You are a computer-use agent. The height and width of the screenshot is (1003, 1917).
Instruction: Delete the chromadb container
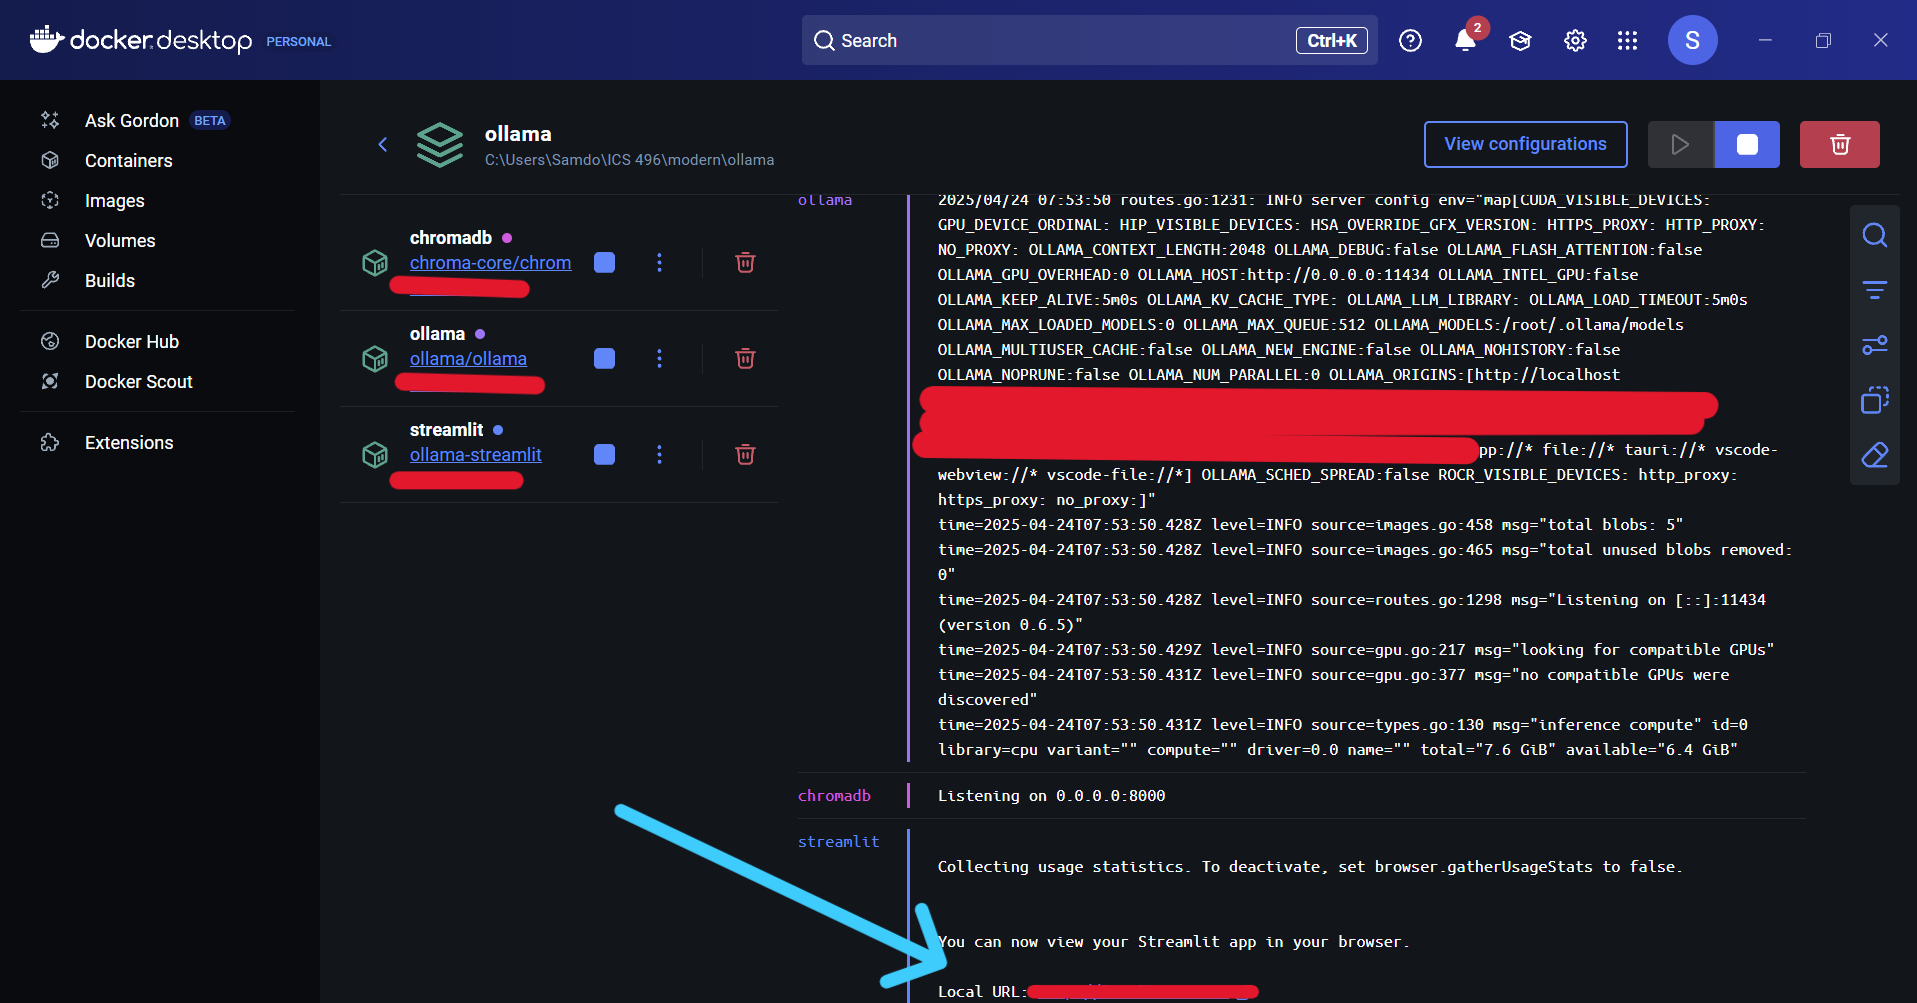[745, 262]
